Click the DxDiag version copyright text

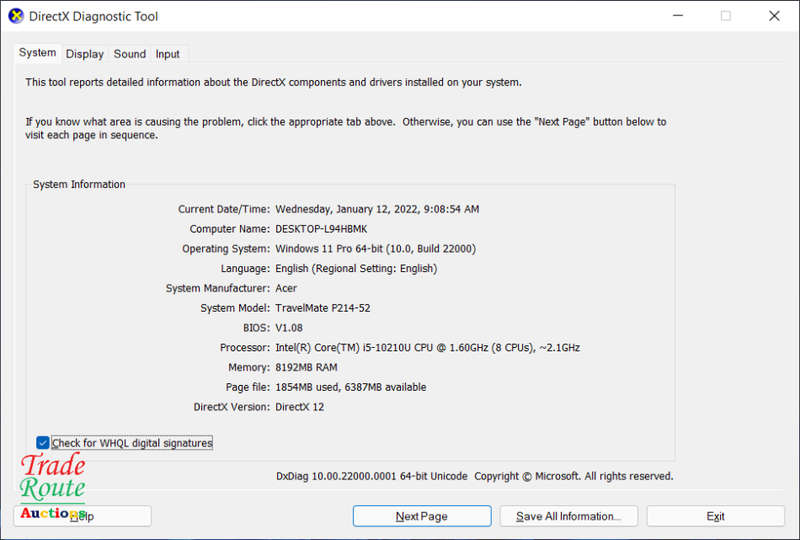pos(474,476)
